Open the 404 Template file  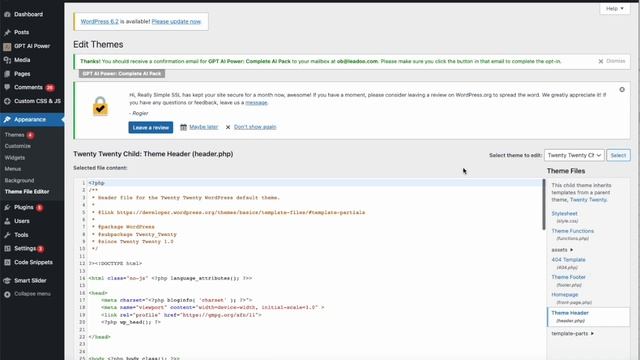(x=568, y=260)
